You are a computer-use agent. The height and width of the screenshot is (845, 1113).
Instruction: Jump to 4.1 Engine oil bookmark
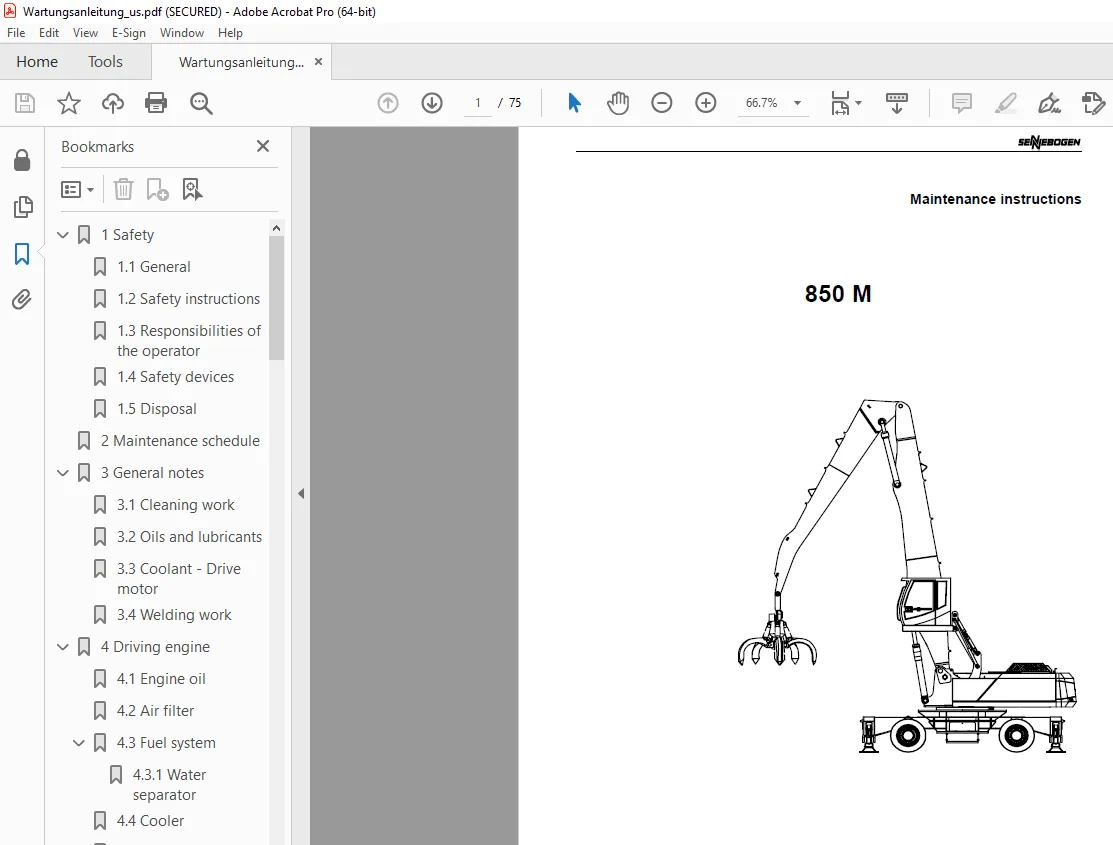point(161,679)
